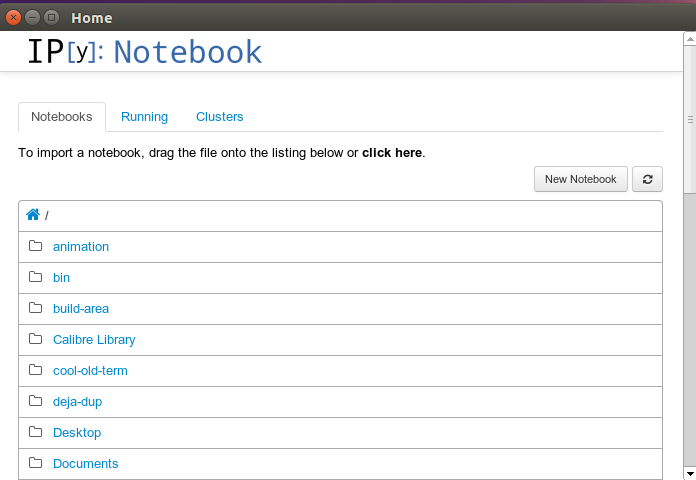Open the cool-old-term folder
Viewport: 696px width, 480px height.
(x=90, y=371)
